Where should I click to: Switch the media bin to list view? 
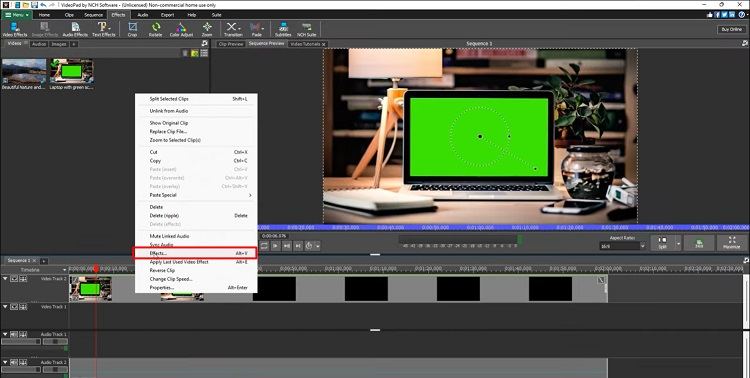click(204, 53)
